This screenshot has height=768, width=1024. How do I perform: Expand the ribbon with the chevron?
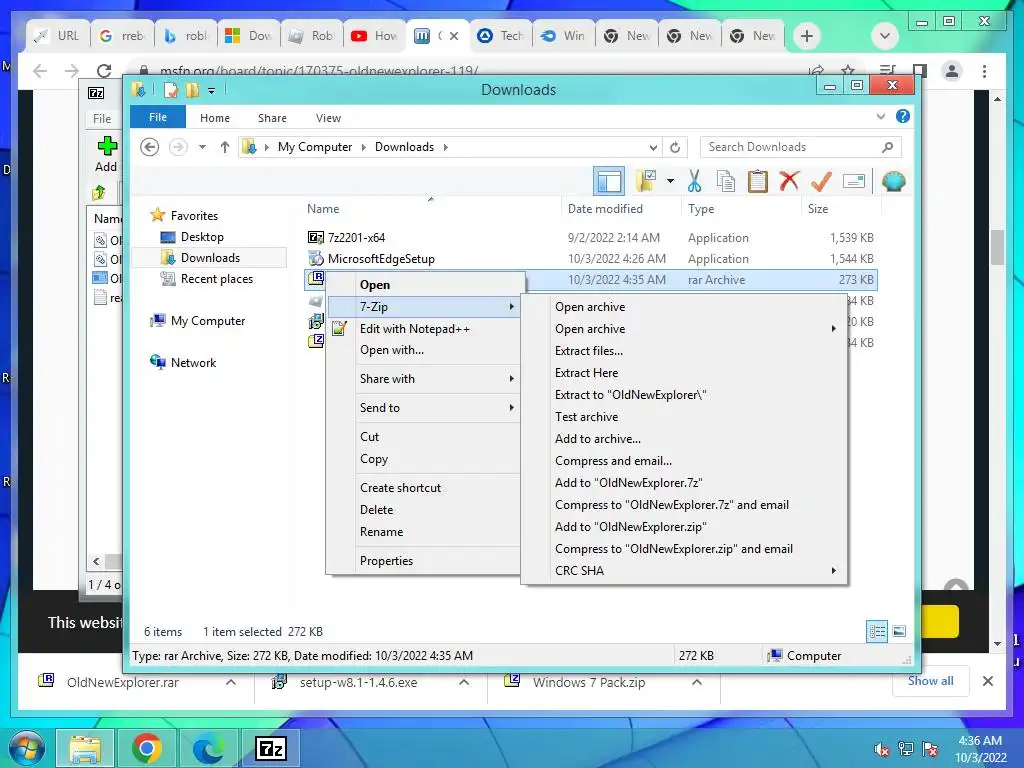pos(881,116)
